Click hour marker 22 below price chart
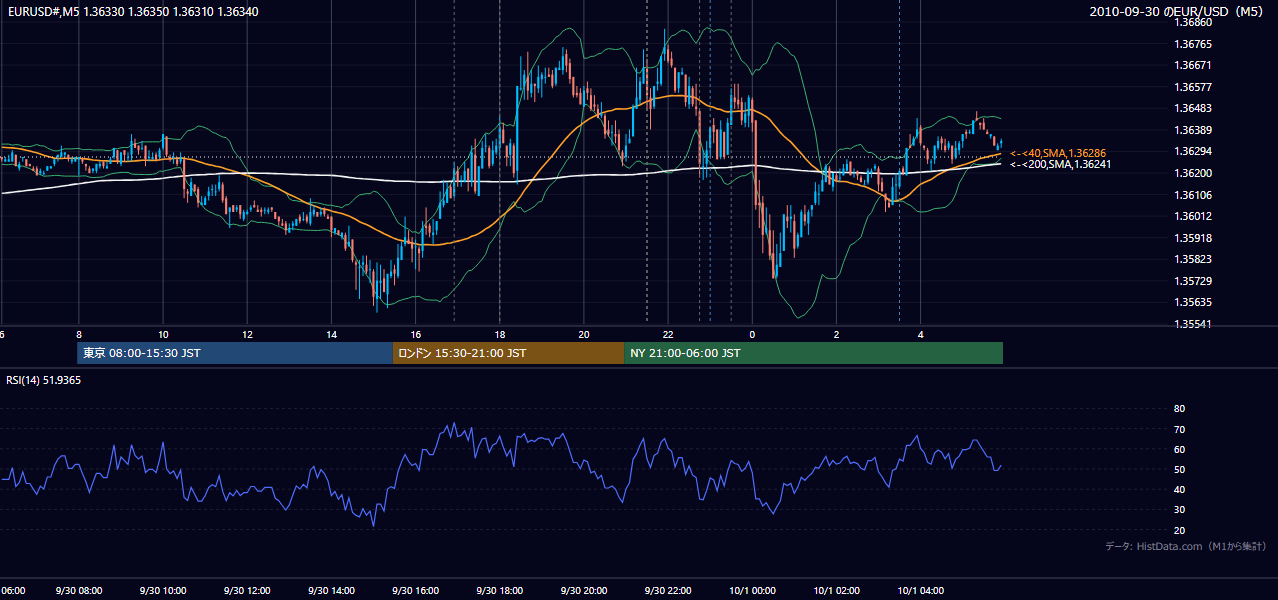This screenshot has width=1278, height=600. point(668,335)
